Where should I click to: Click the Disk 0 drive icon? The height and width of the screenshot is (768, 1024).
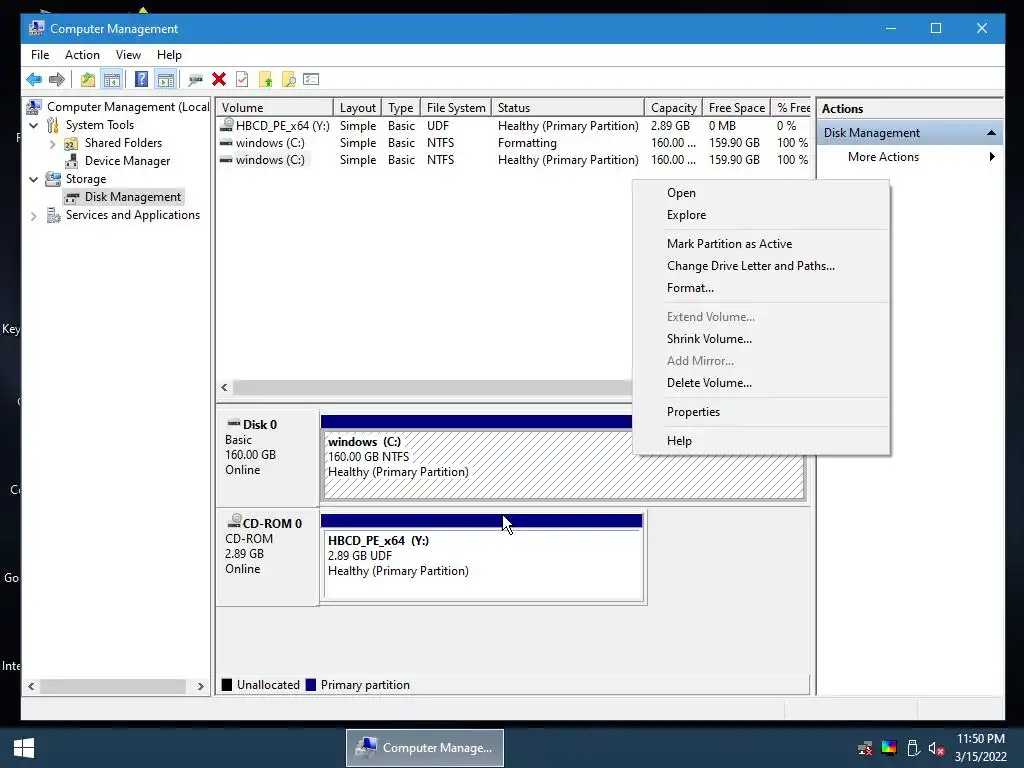(x=234, y=424)
